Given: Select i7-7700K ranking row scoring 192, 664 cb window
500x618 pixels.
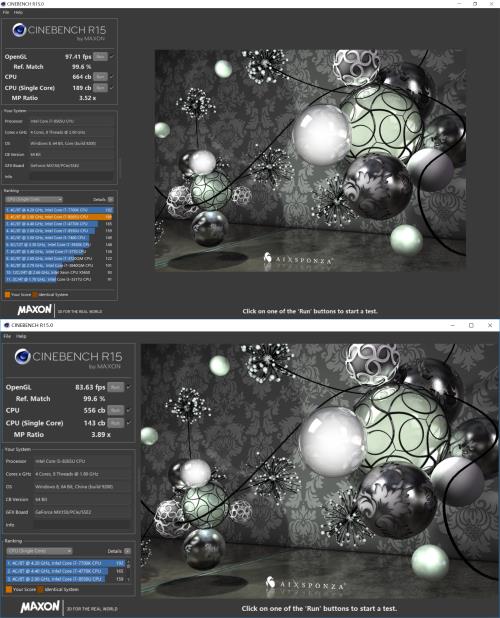Looking at the screenshot, I should 59,210.
